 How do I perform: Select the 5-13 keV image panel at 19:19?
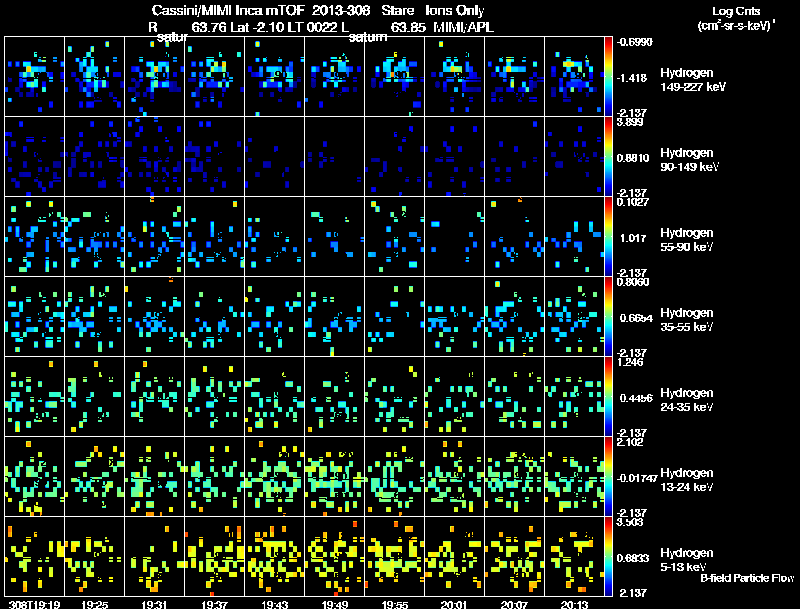click(35, 557)
